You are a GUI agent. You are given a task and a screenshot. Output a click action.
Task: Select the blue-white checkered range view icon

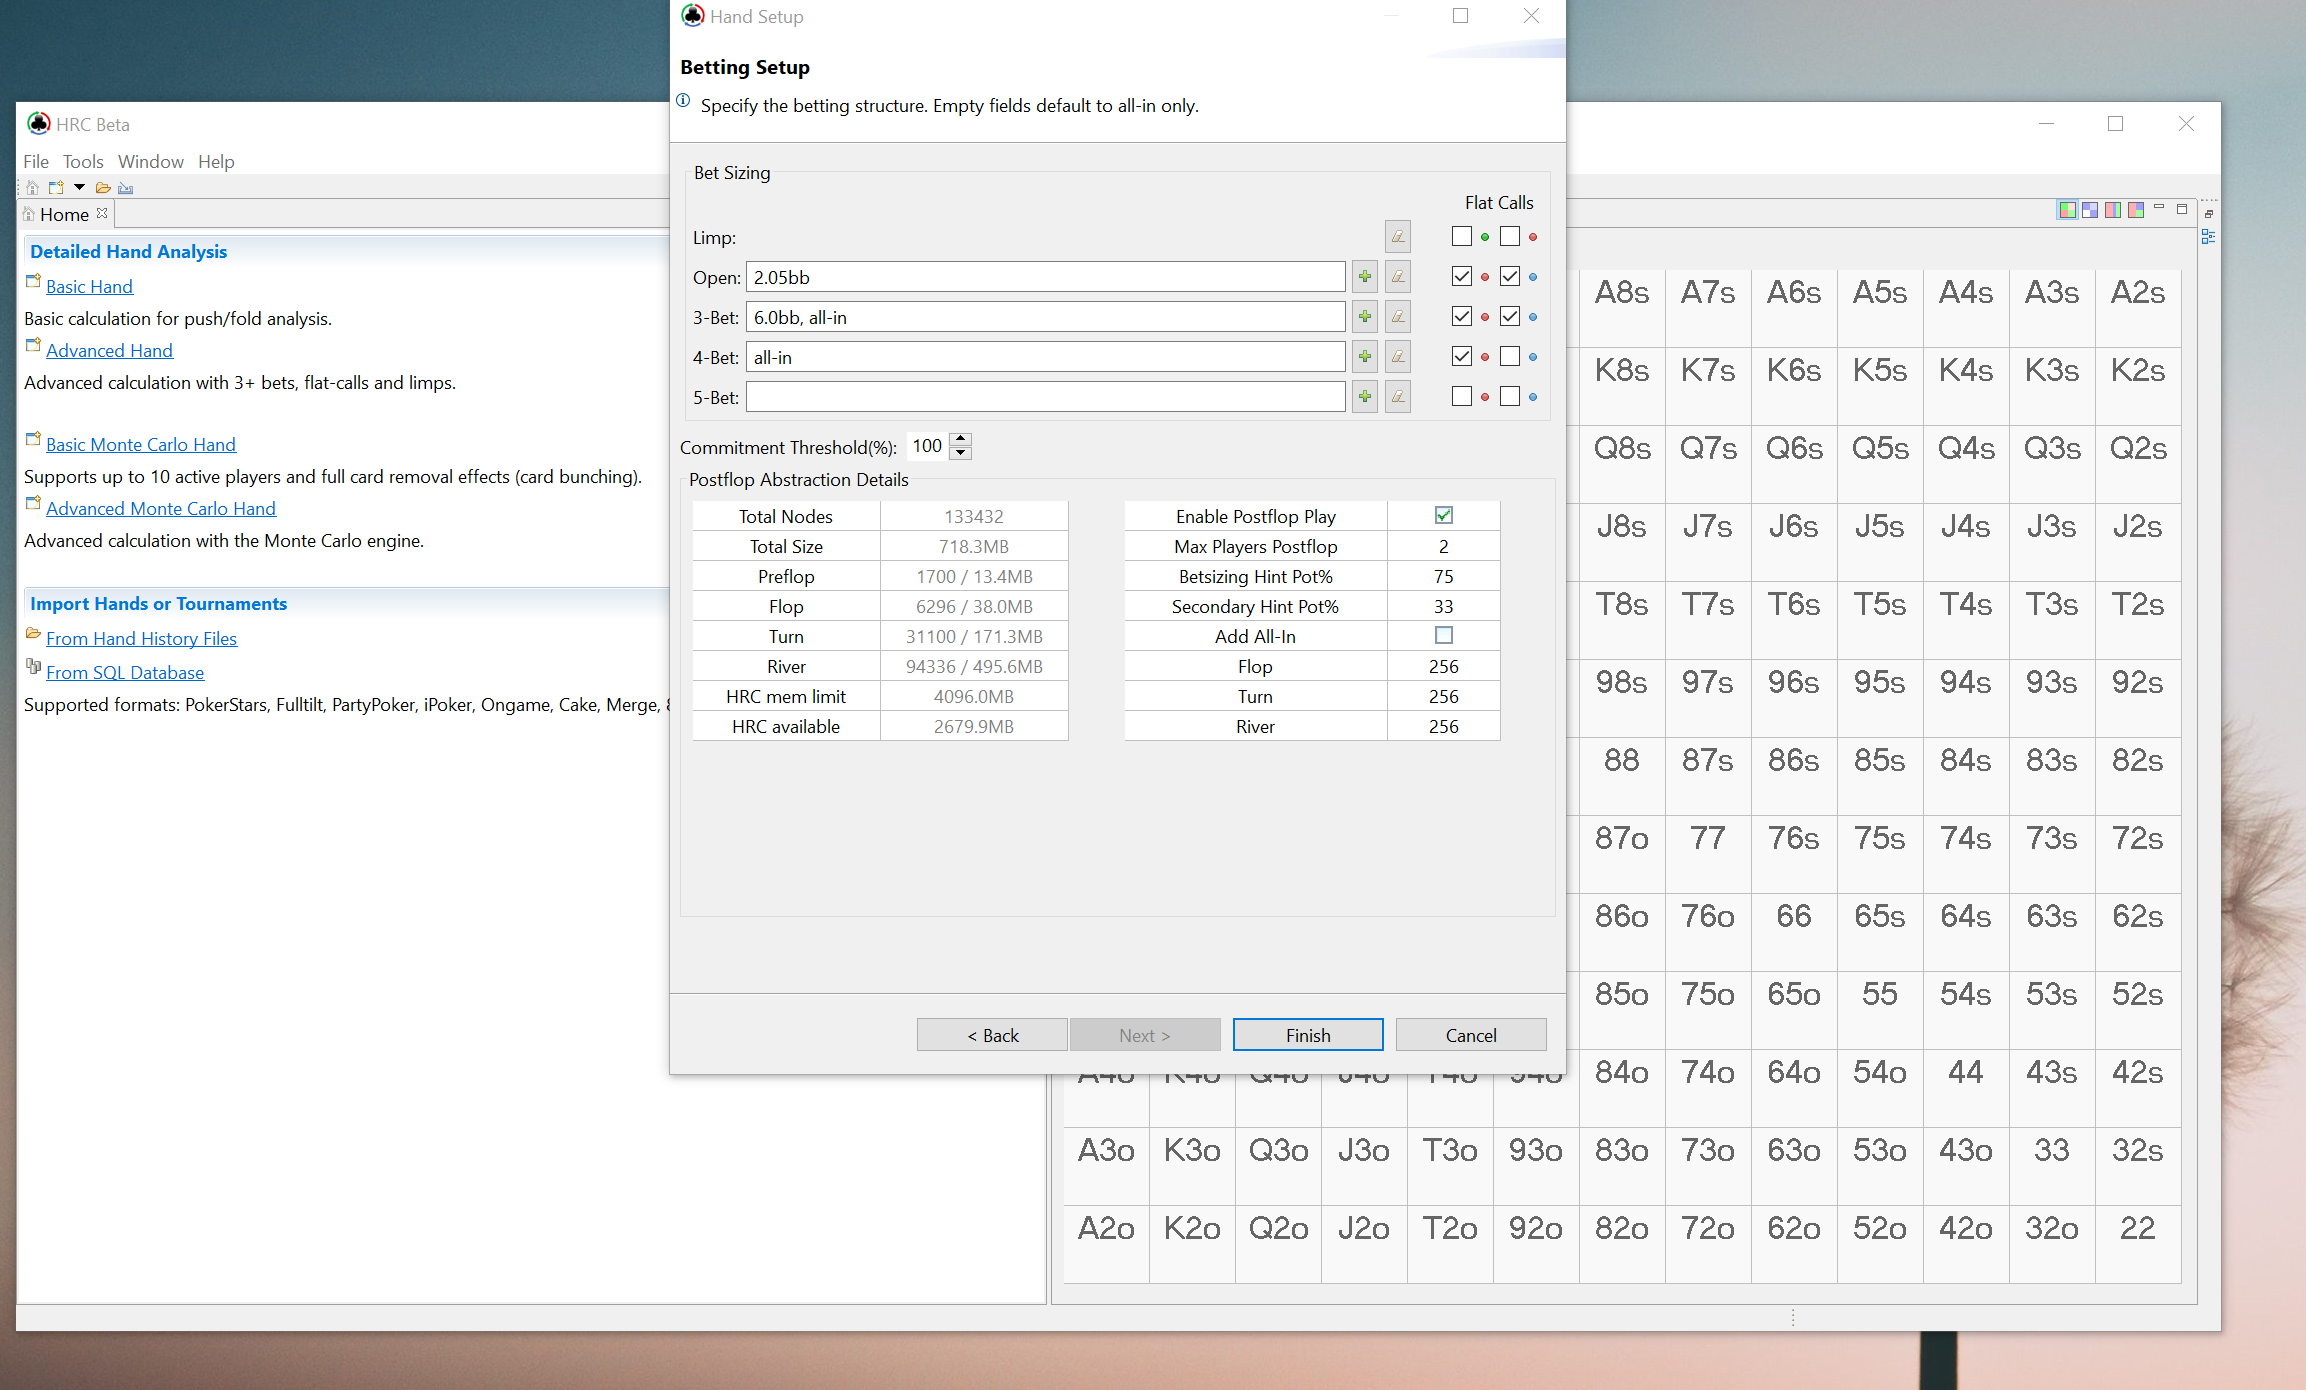tap(2090, 210)
